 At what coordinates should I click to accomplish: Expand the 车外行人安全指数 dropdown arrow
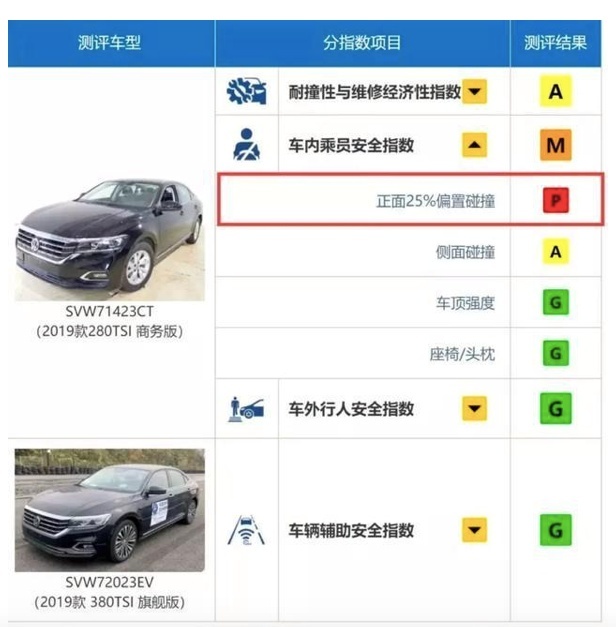click(474, 409)
